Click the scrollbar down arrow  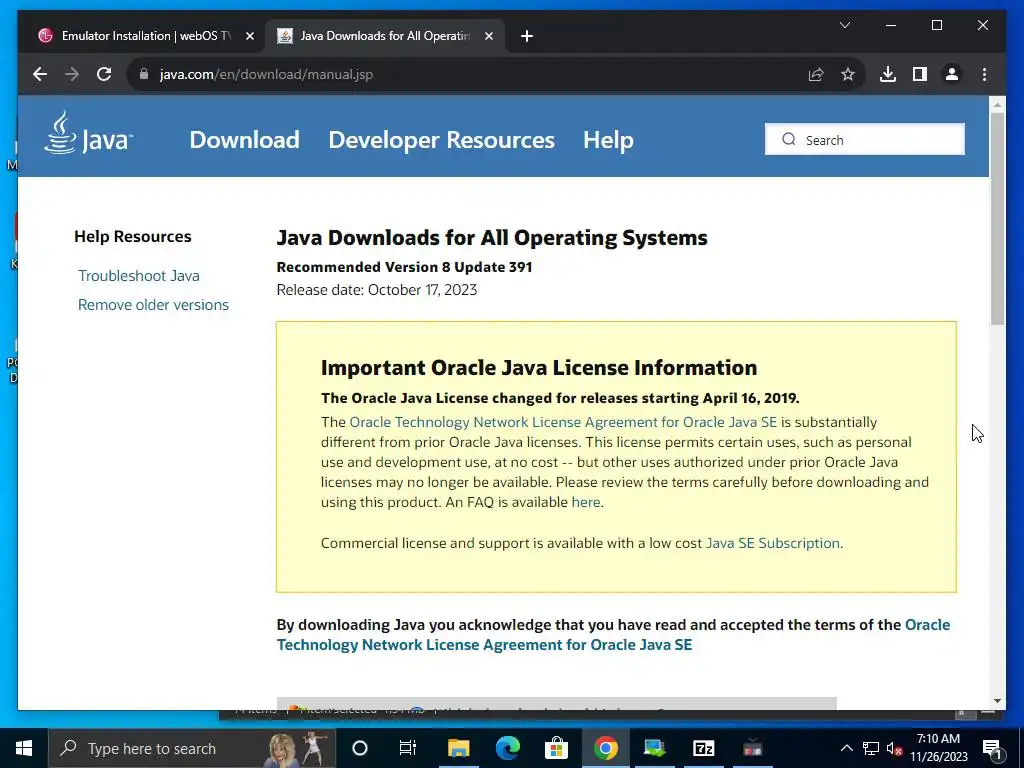coord(997,701)
